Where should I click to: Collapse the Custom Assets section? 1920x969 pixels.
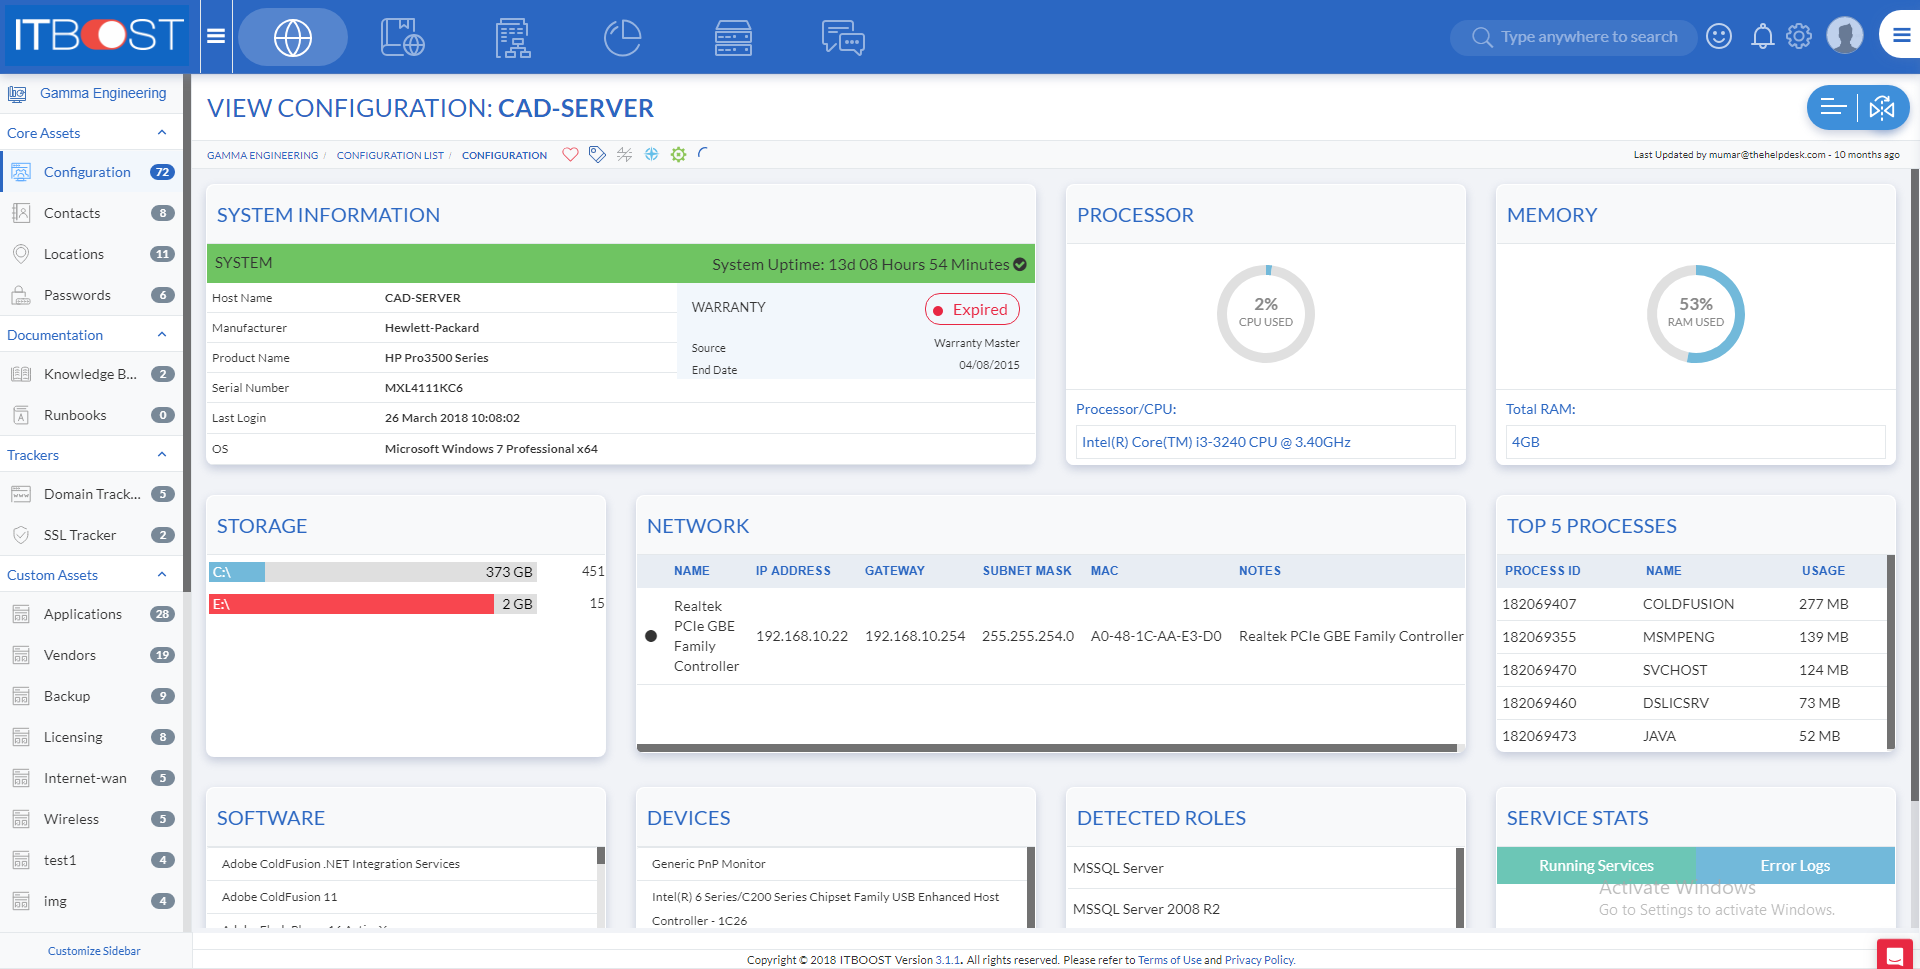(x=161, y=574)
